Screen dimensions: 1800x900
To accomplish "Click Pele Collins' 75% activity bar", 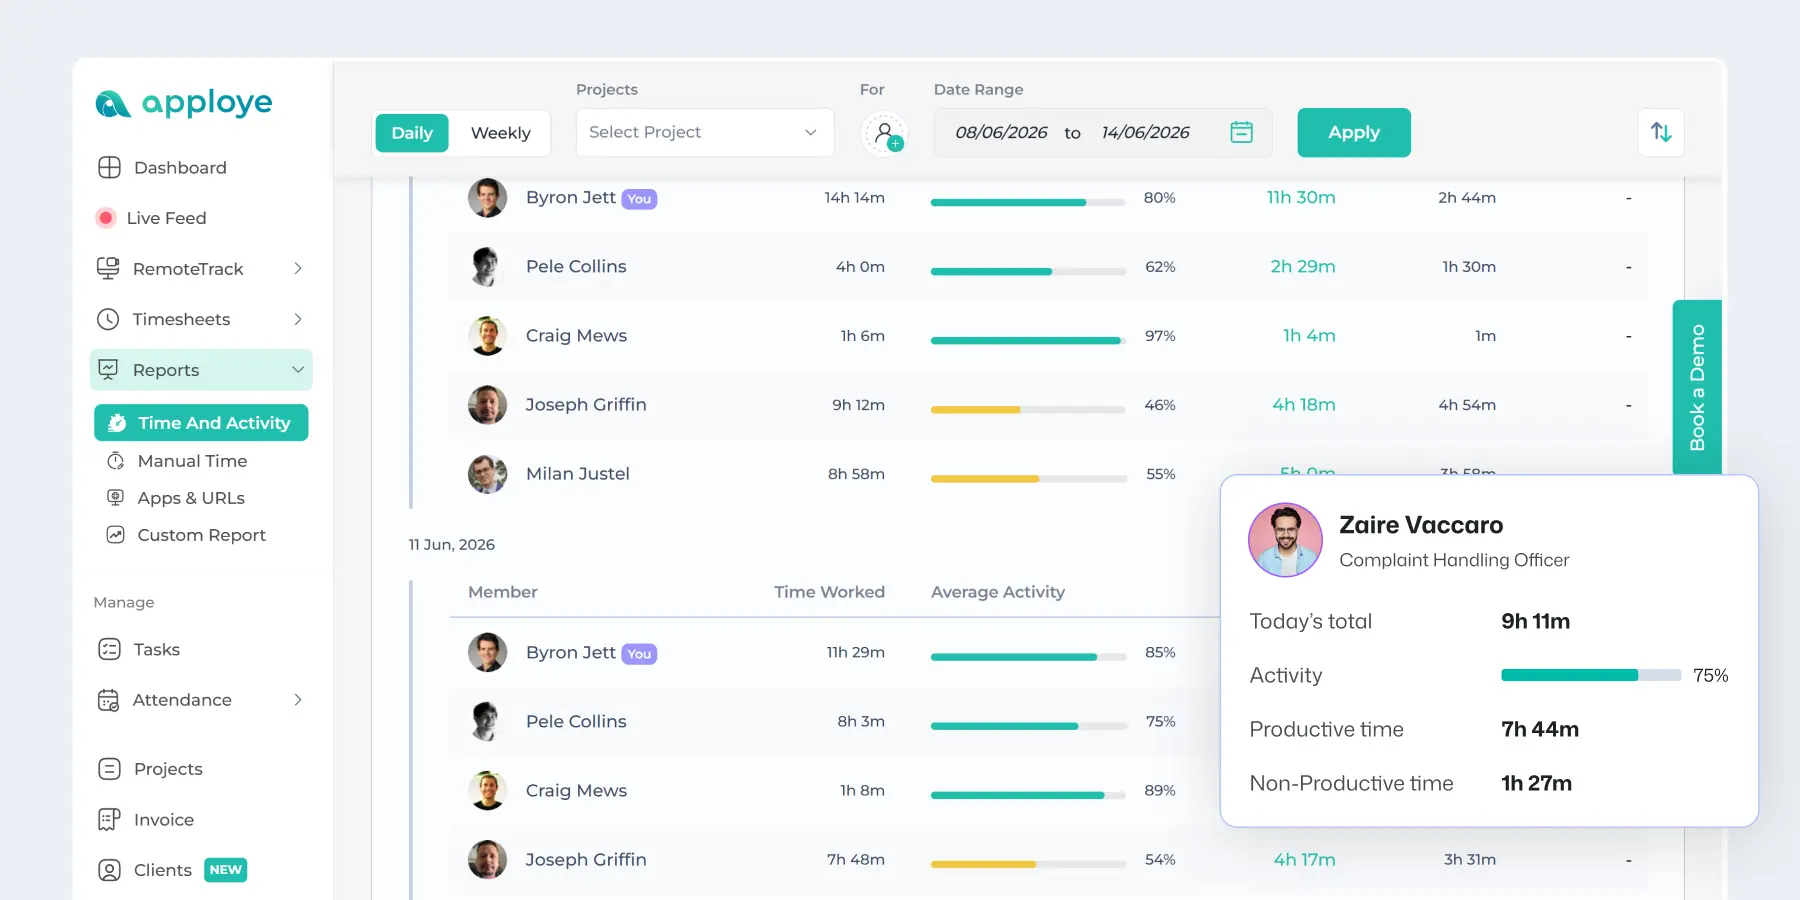I will pos(1028,726).
